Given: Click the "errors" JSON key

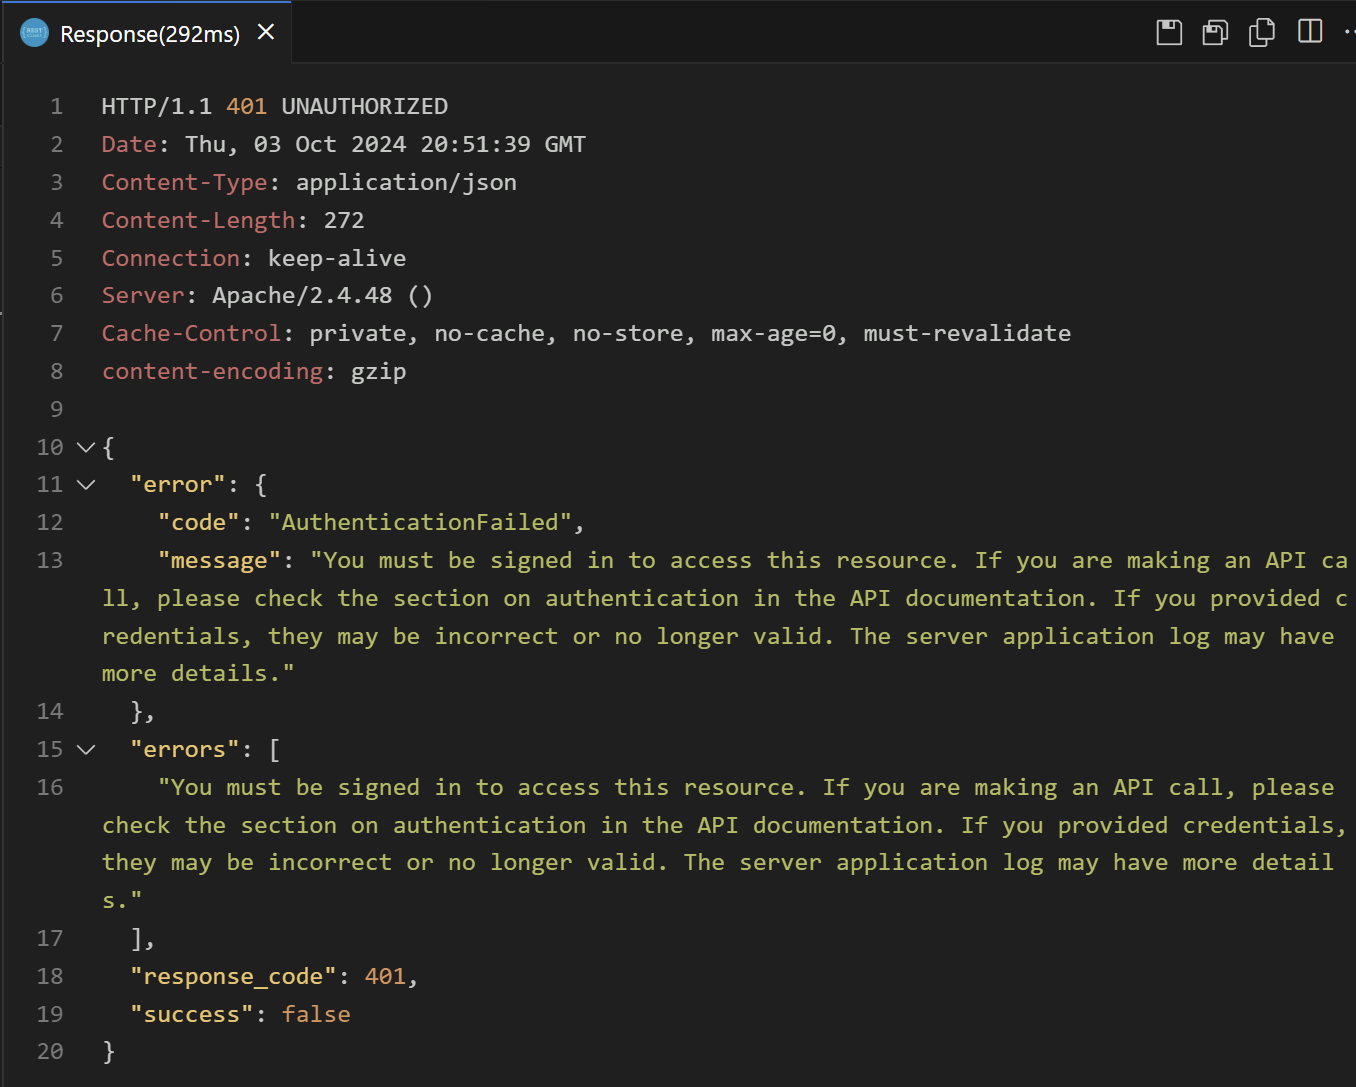Looking at the screenshot, I should pos(185,749).
